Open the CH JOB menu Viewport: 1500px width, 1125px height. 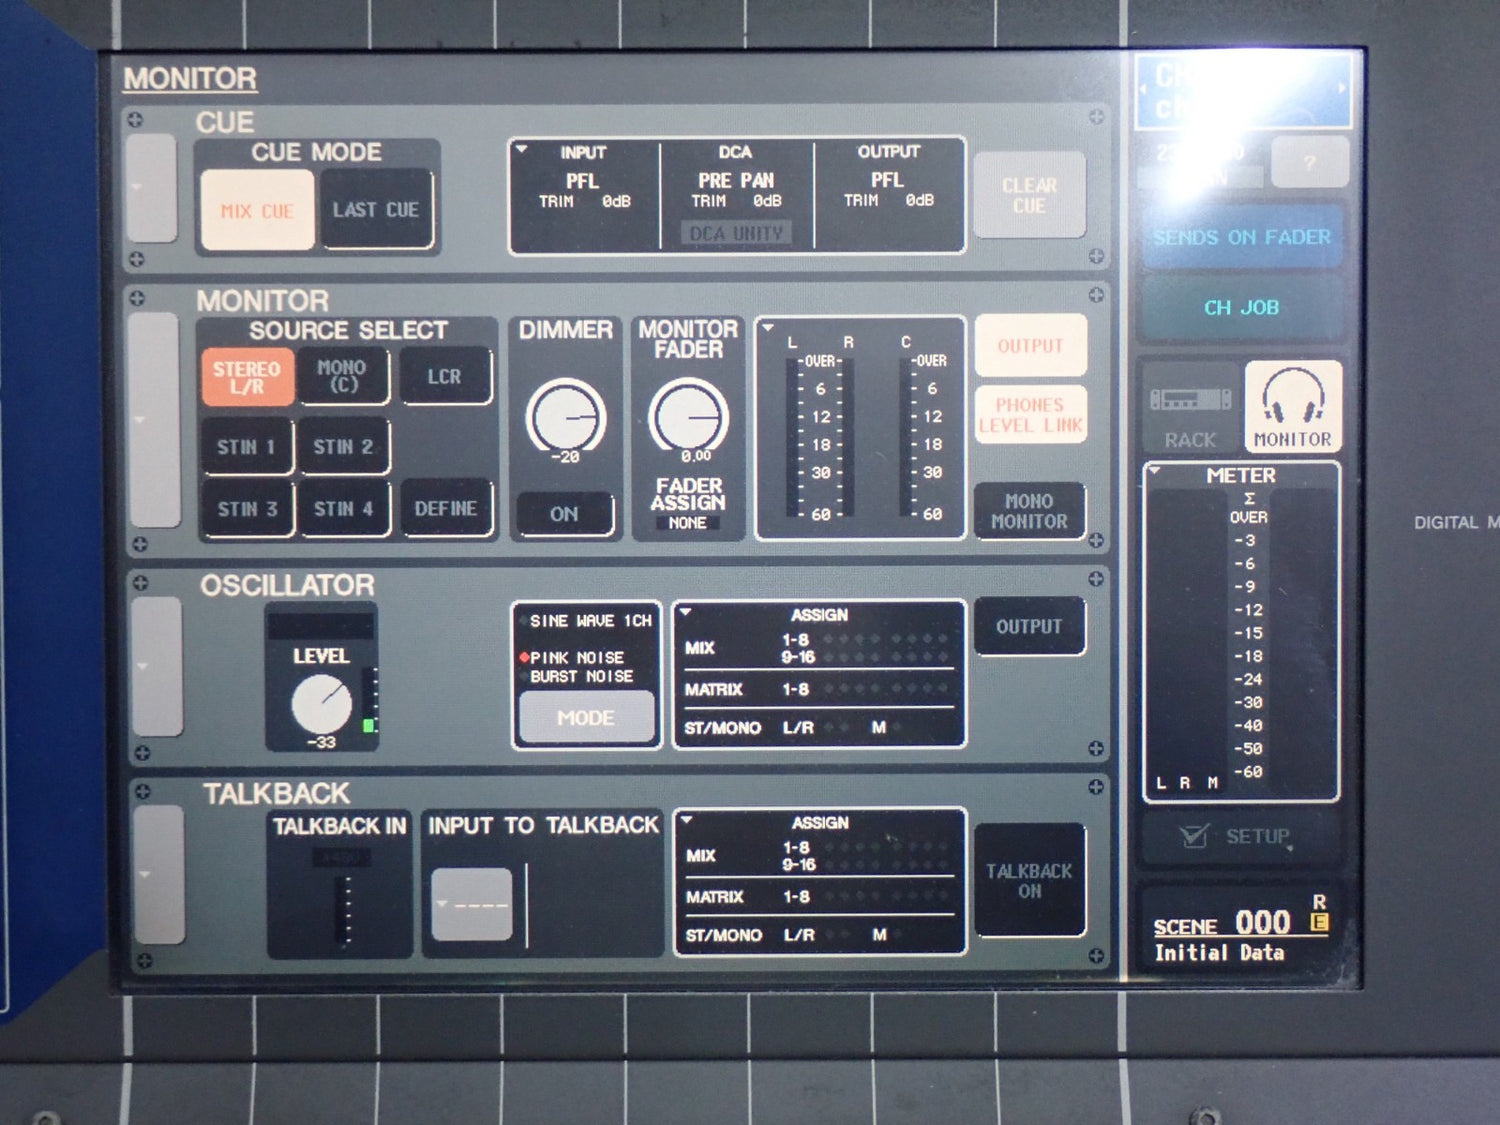point(1241,308)
